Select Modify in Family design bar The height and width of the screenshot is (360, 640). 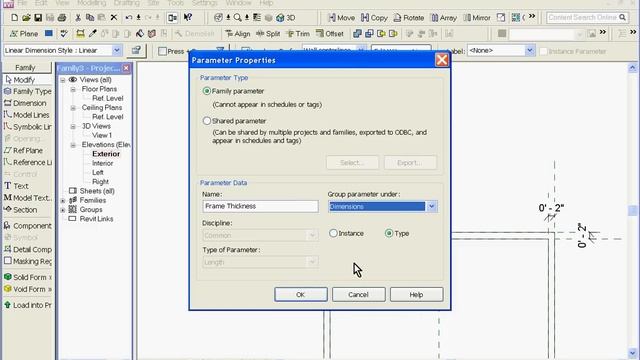[x=27, y=80]
